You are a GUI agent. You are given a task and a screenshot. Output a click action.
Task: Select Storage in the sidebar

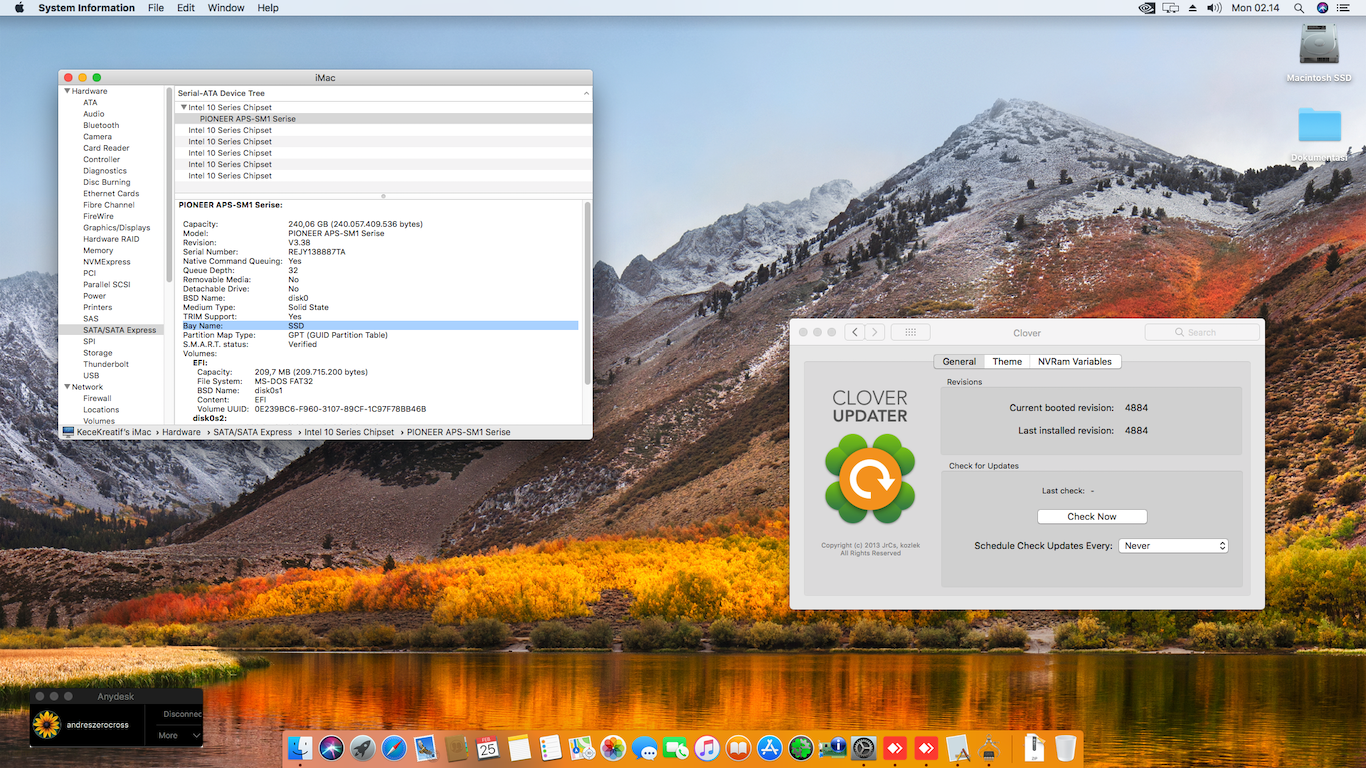tap(98, 353)
